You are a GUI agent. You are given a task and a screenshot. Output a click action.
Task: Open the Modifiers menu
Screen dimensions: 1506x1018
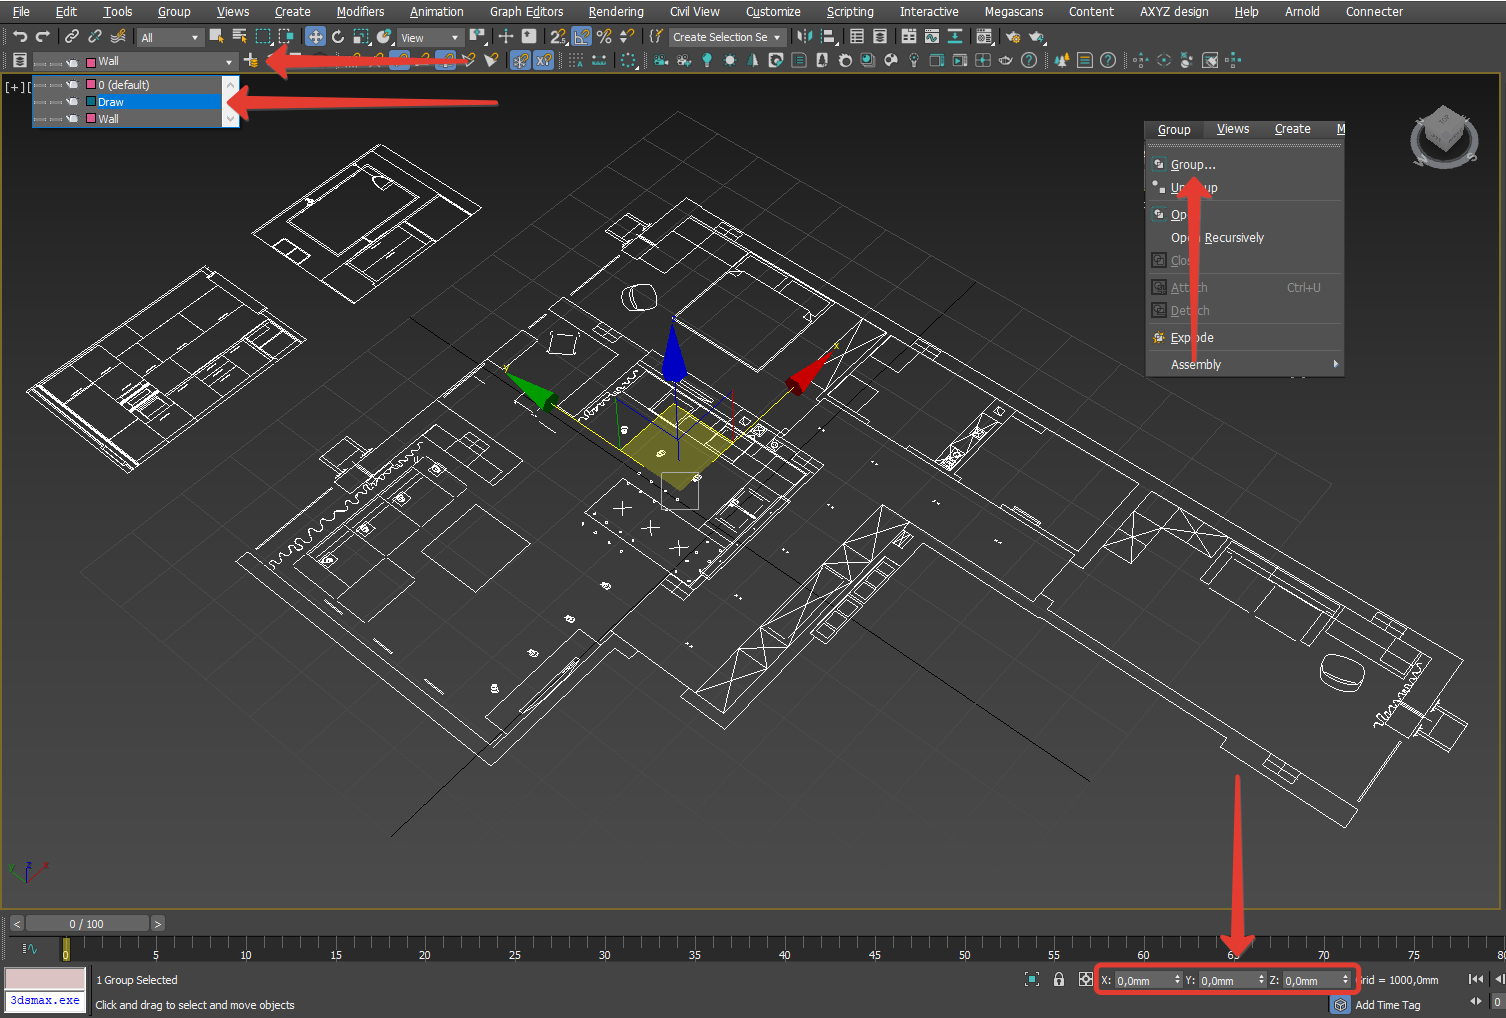(x=360, y=12)
